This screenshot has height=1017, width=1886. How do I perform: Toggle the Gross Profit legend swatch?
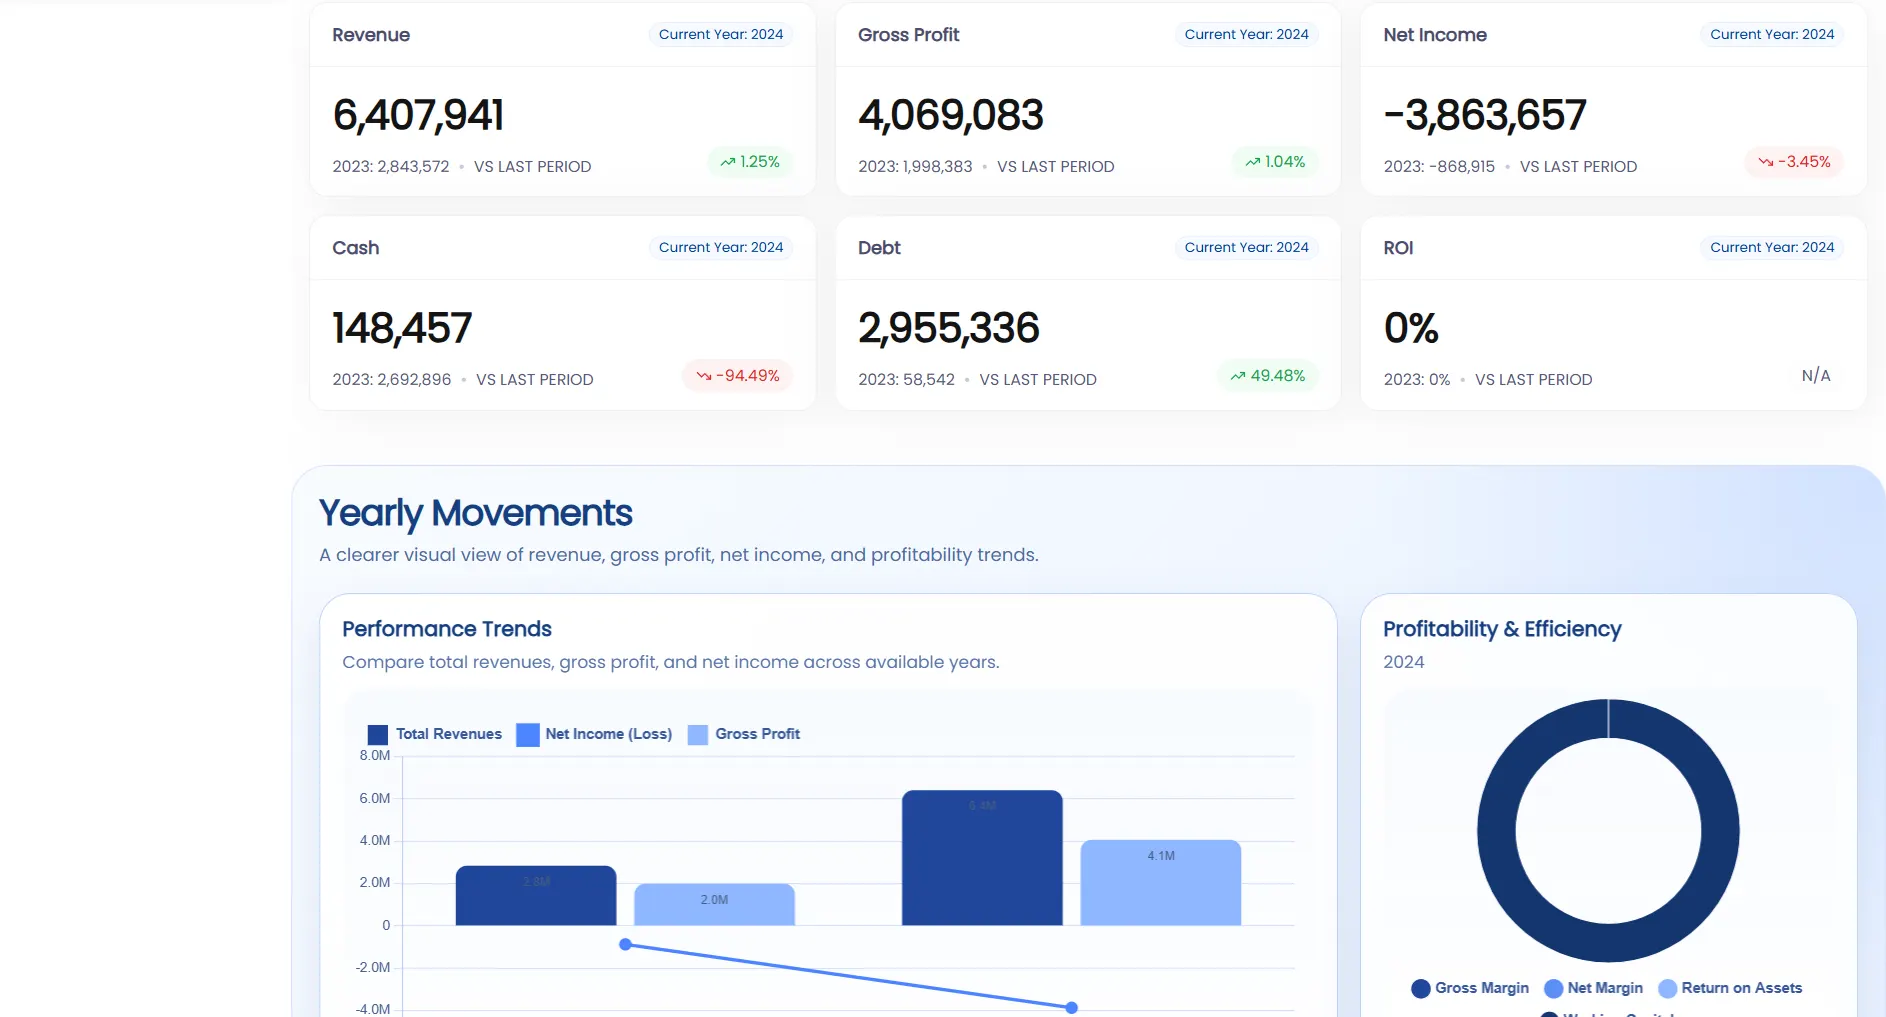698,735
